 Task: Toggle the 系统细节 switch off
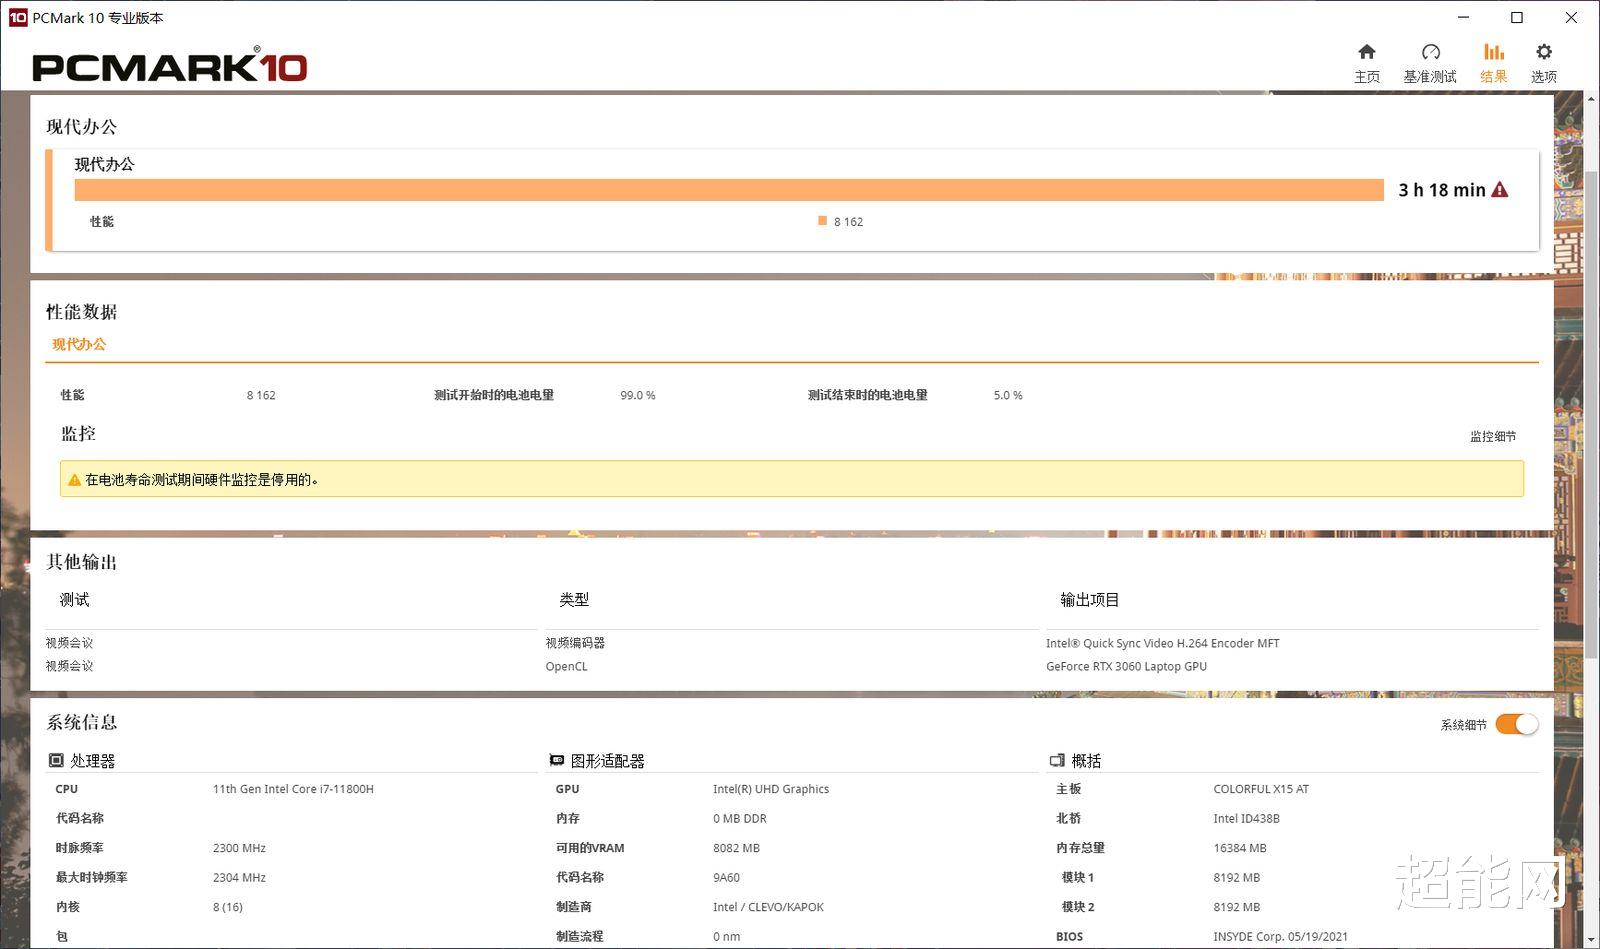tap(1517, 725)
